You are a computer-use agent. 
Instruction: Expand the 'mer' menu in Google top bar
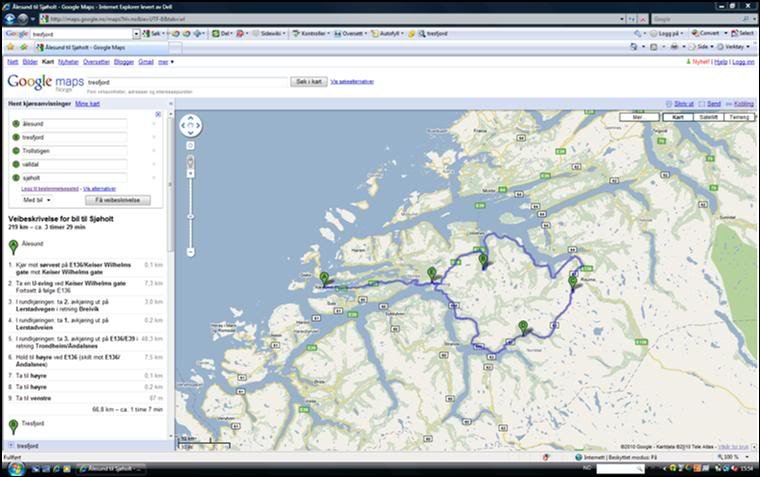[165, 62]
